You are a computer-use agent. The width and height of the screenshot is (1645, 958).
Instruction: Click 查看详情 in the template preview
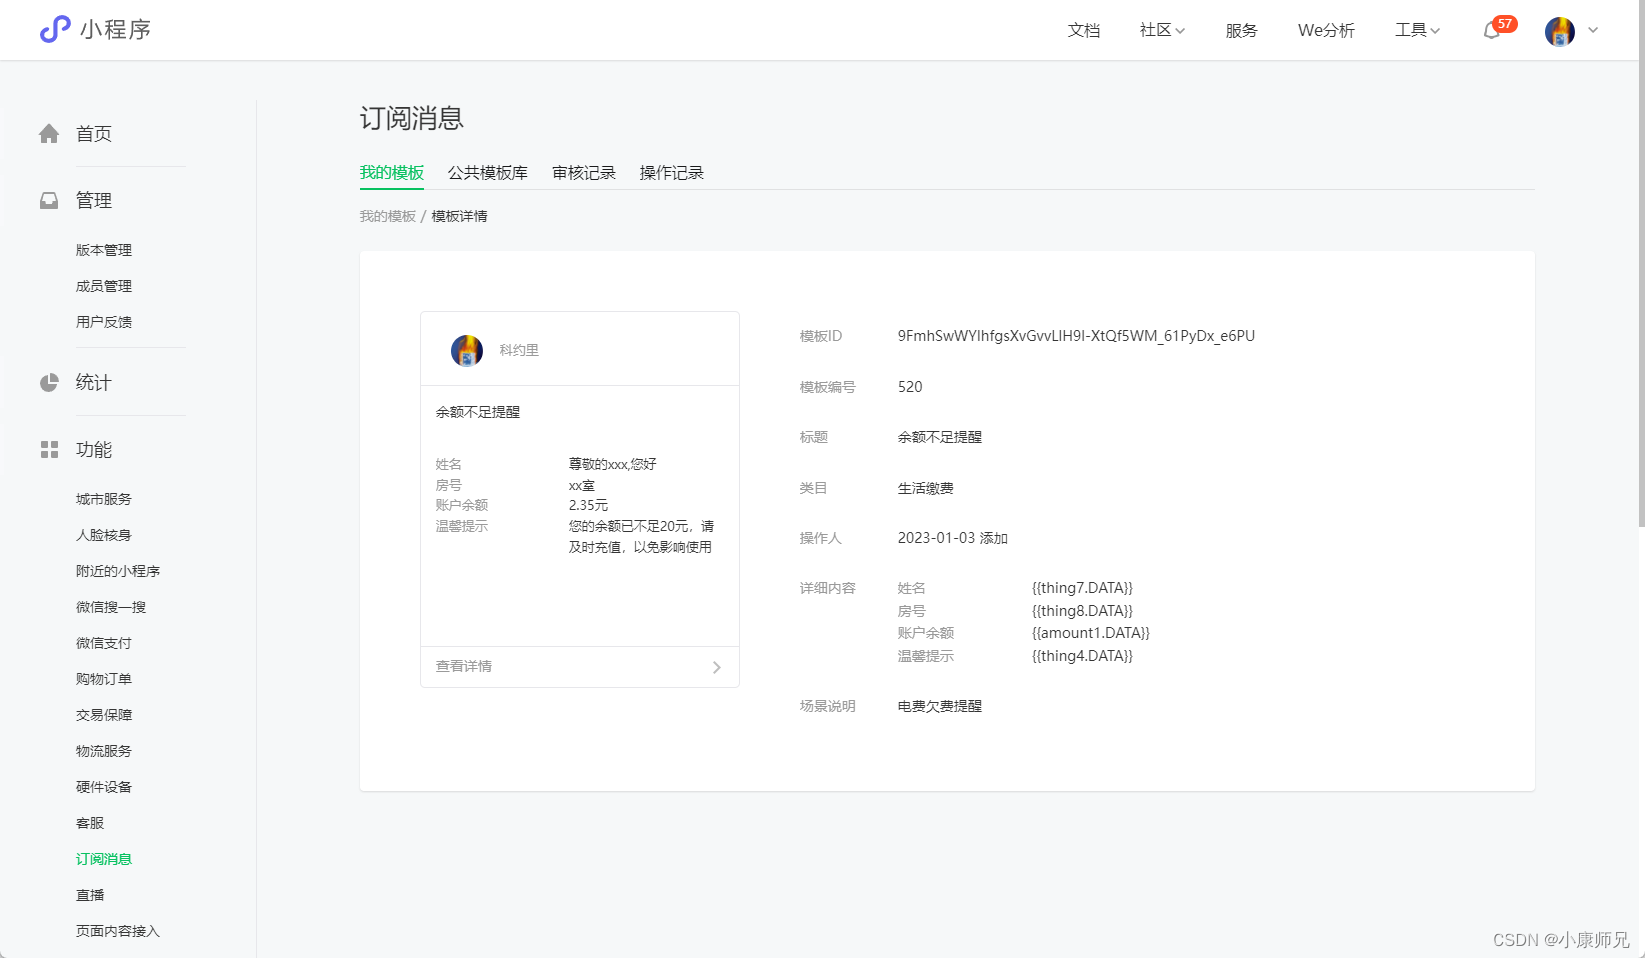click(462, 665)
